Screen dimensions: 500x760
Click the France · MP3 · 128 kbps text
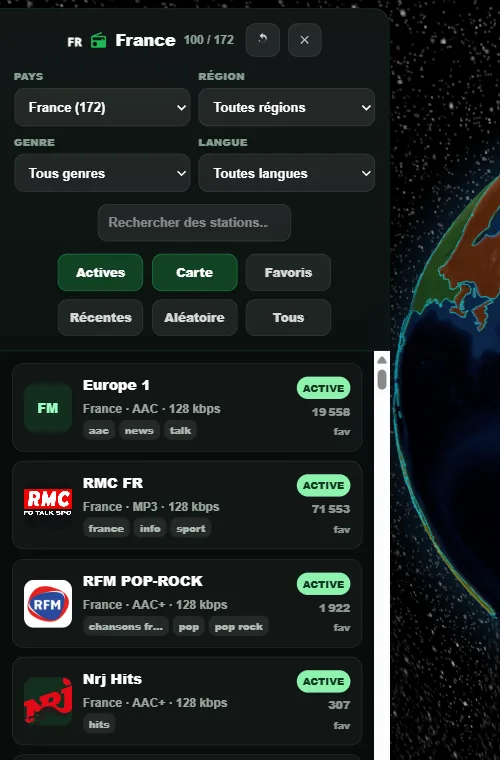tap(151, 507)
